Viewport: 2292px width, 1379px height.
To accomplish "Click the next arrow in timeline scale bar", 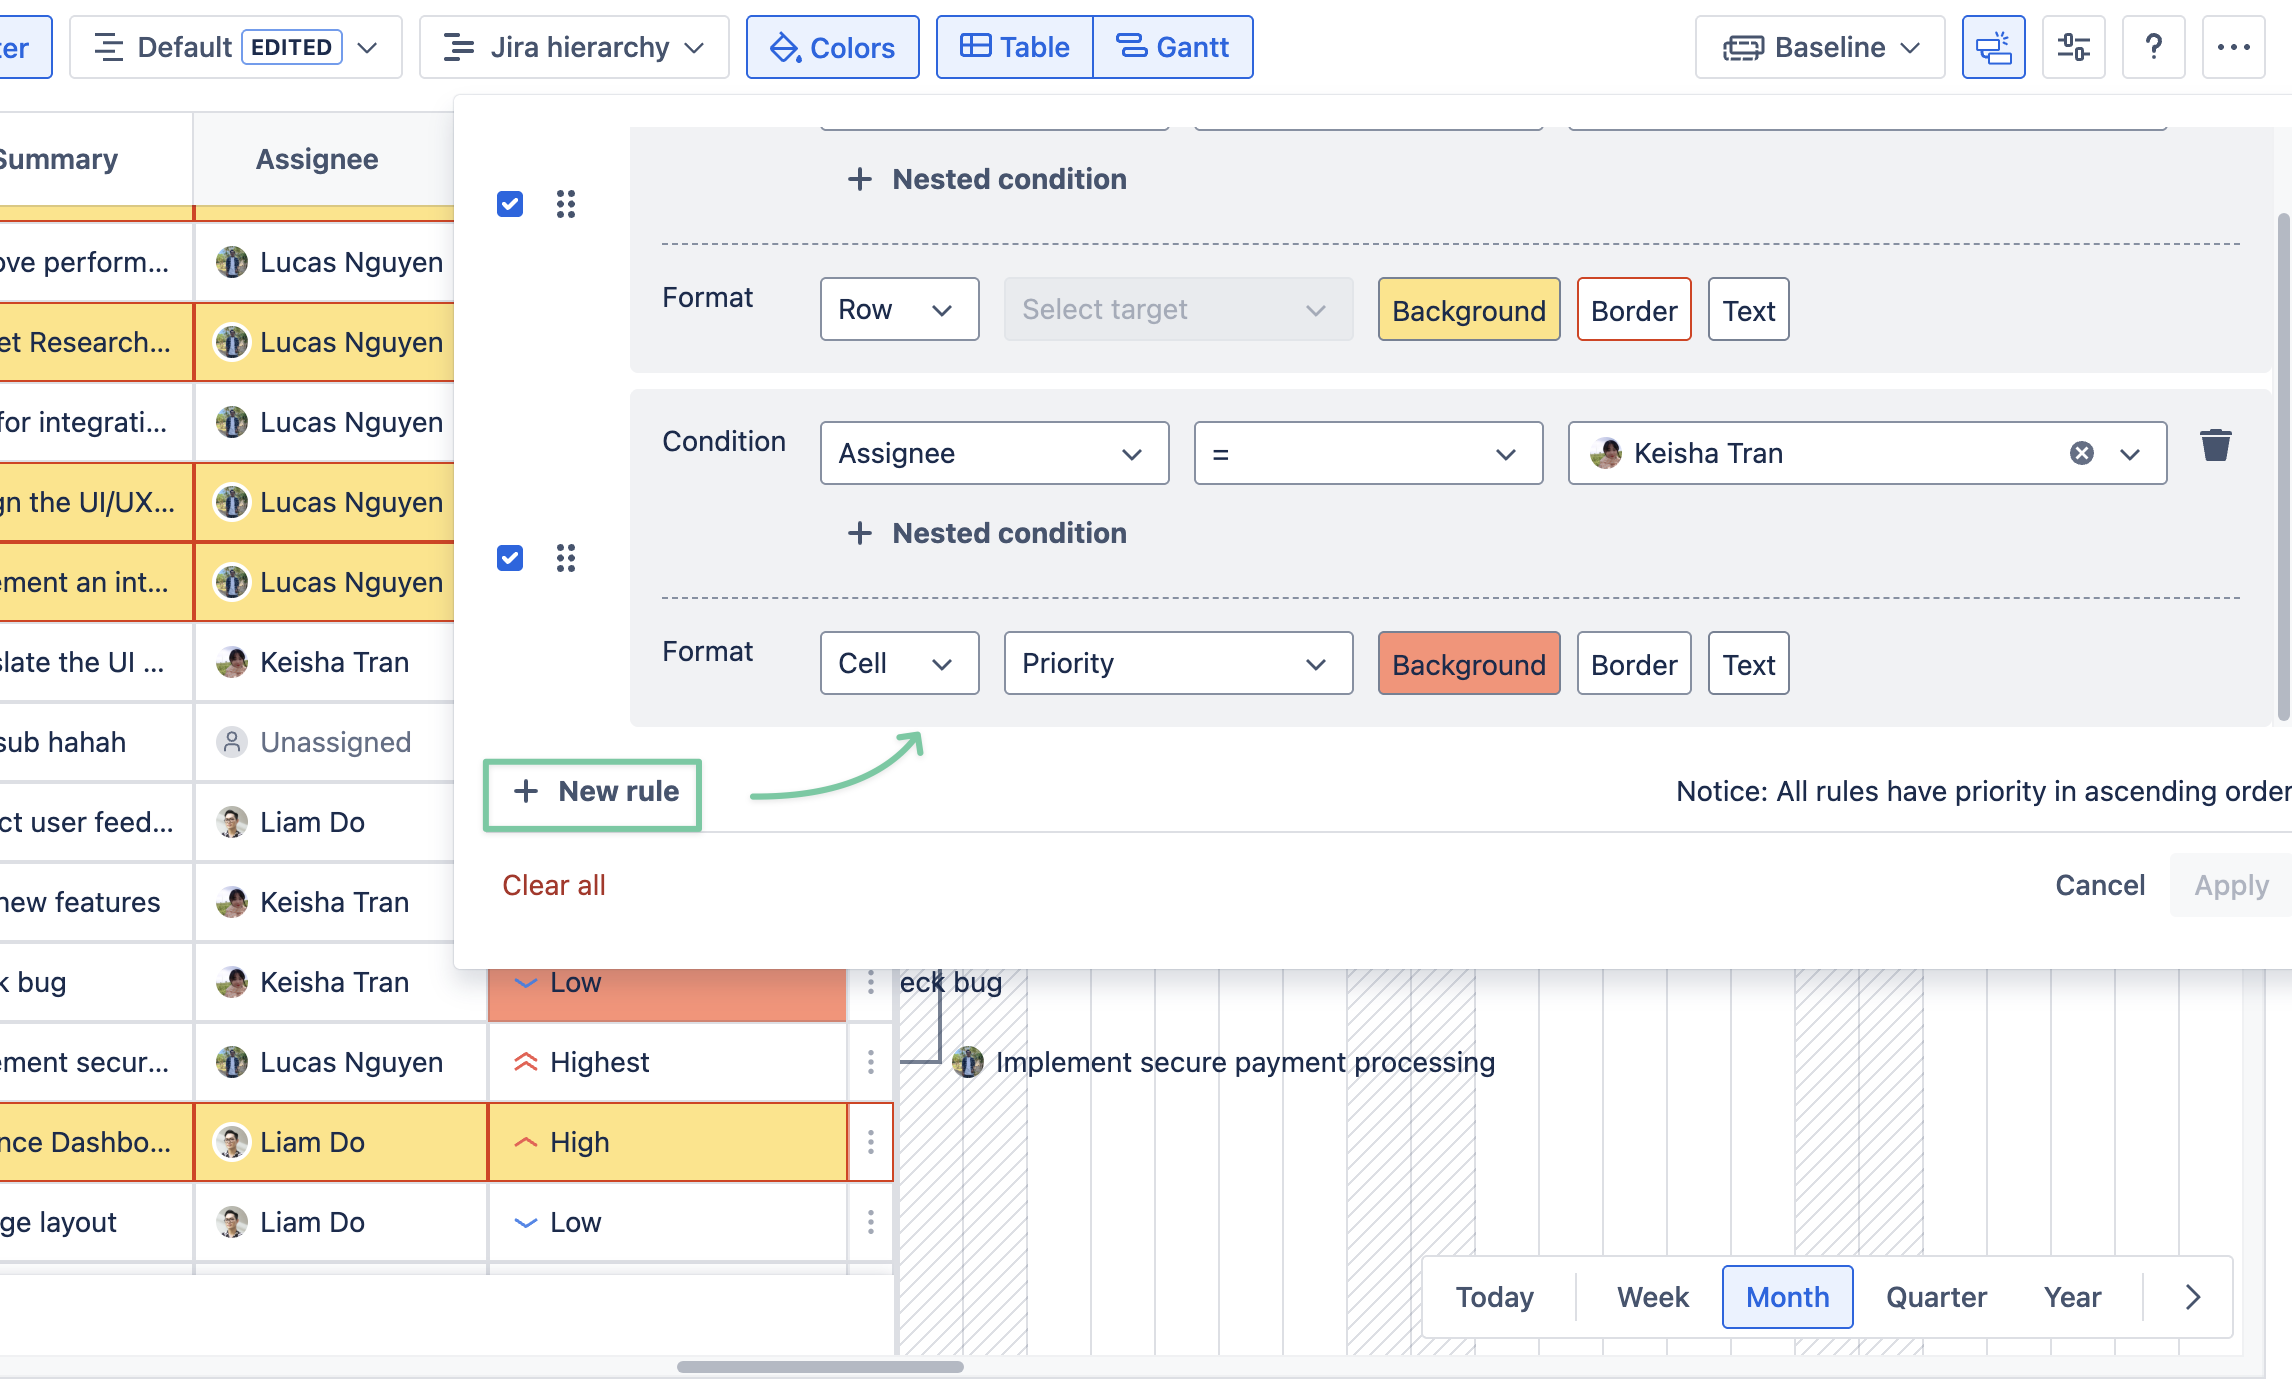I will pos(2193,1297).
